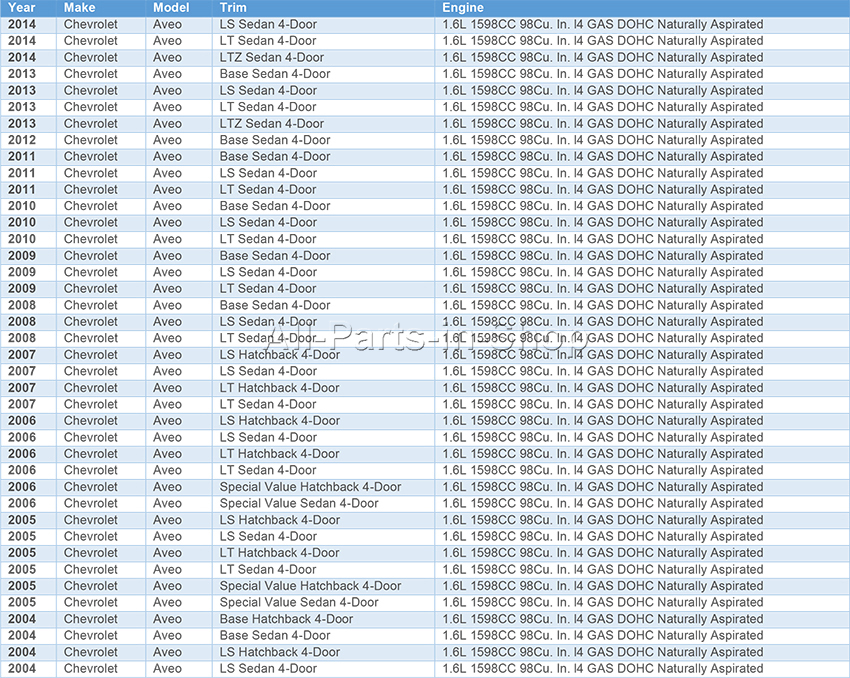
Task: Select the Aveo cell in the 2012 row
Action: pos(168,140)
